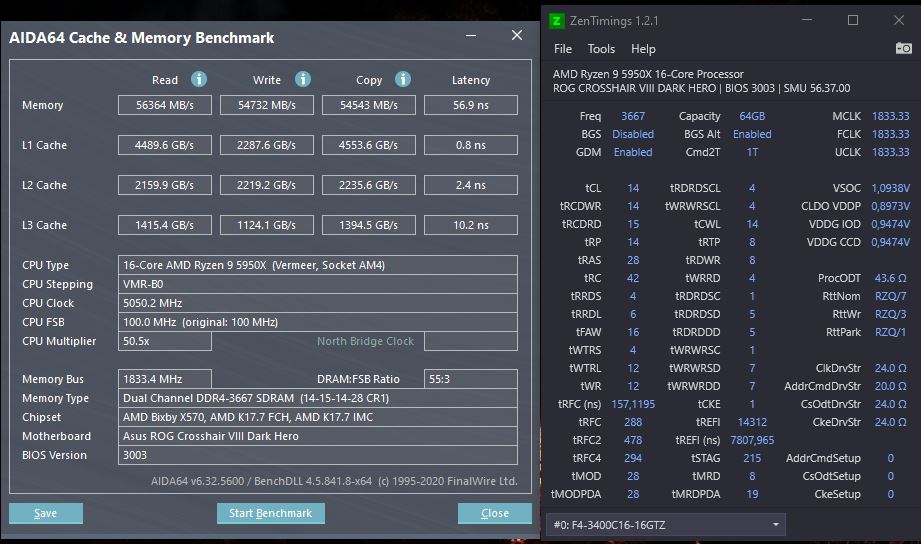Click the tRFC (ns) value 157,1195

[633, 404]
